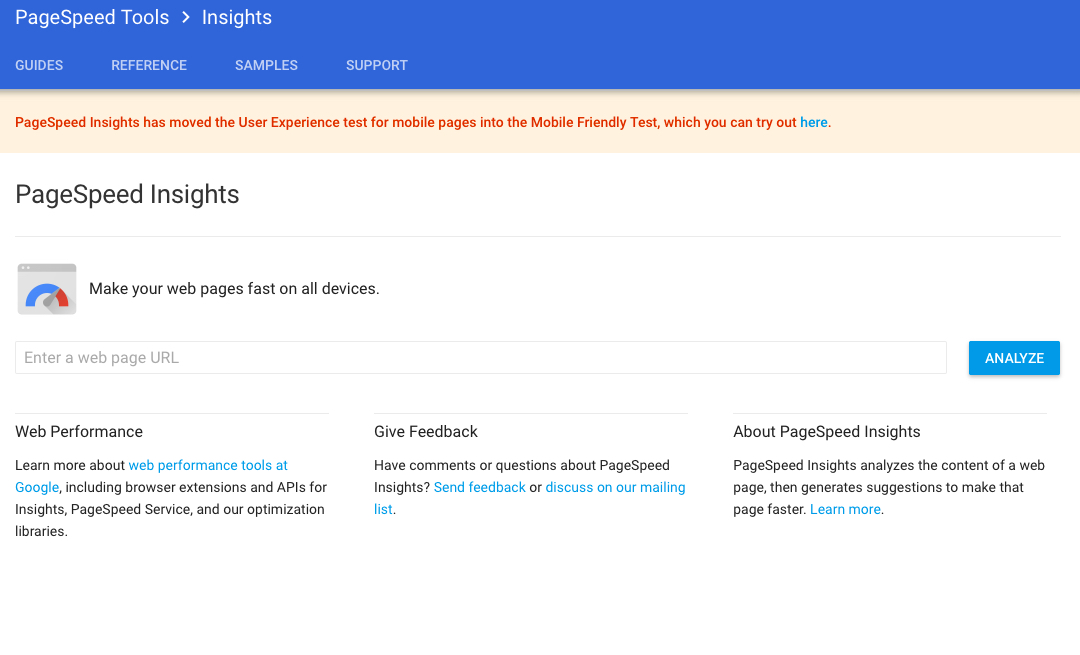This screenshot has height=655, width=1080.
Task: Click the About PageSpeed Insights heading
Action: pos(827,432)
